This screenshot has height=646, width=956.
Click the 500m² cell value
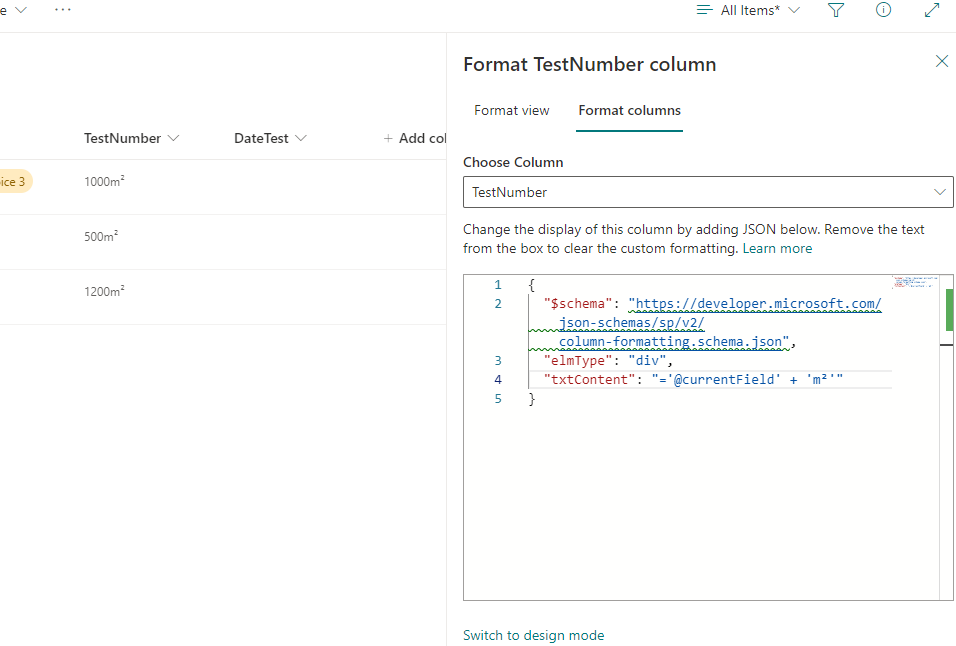click(x=101, y=236)
